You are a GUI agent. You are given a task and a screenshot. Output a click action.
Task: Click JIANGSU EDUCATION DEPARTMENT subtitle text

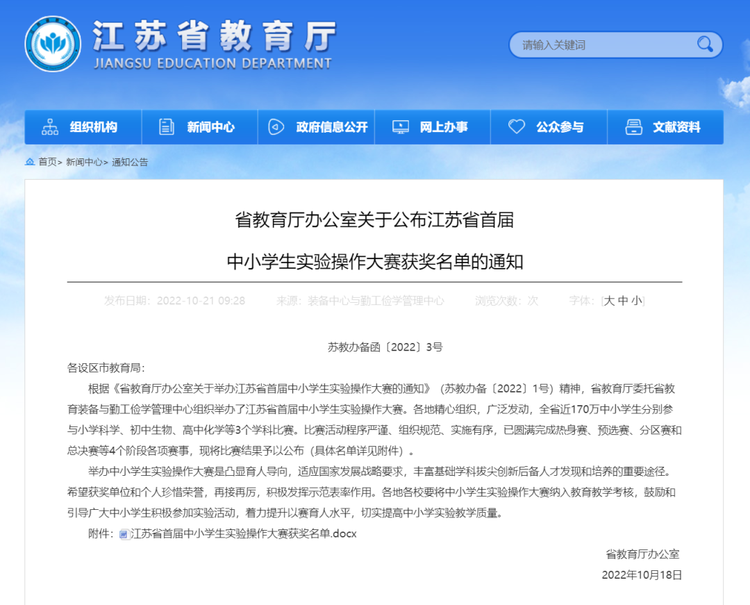[x=212, y=63]
